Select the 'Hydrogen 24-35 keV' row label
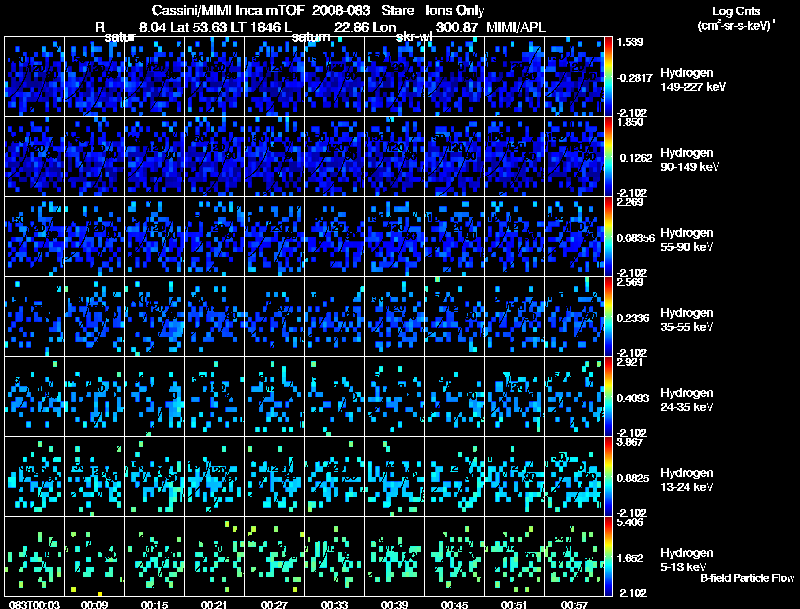800x609 pixels. 687,400
